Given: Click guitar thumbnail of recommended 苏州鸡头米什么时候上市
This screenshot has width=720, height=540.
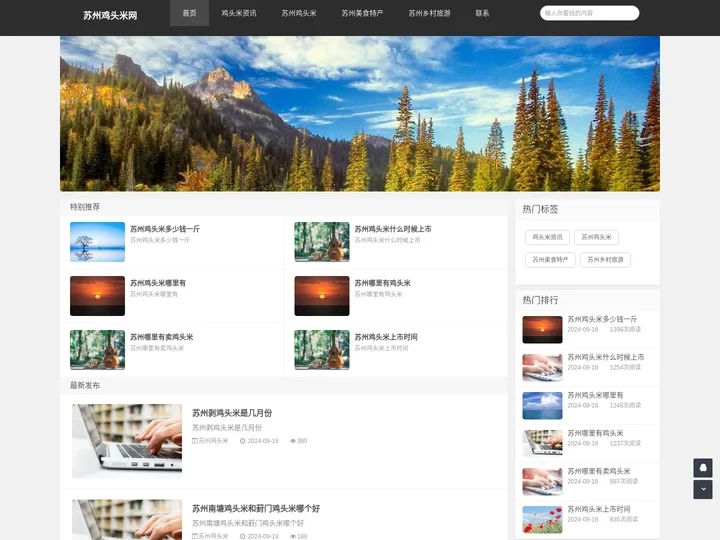Looking at the screenshot, I should click(x=322, y=242).
